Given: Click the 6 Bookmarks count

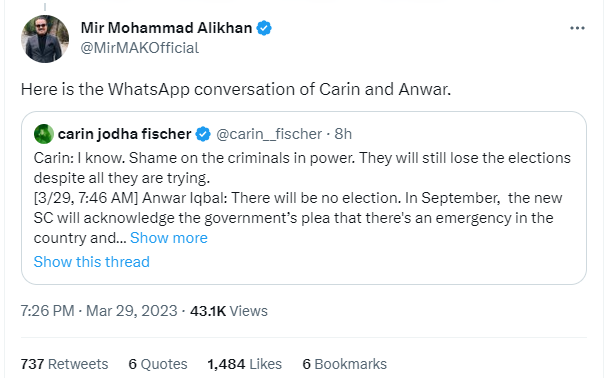Looking at the screenshot, I should [344, 364].
